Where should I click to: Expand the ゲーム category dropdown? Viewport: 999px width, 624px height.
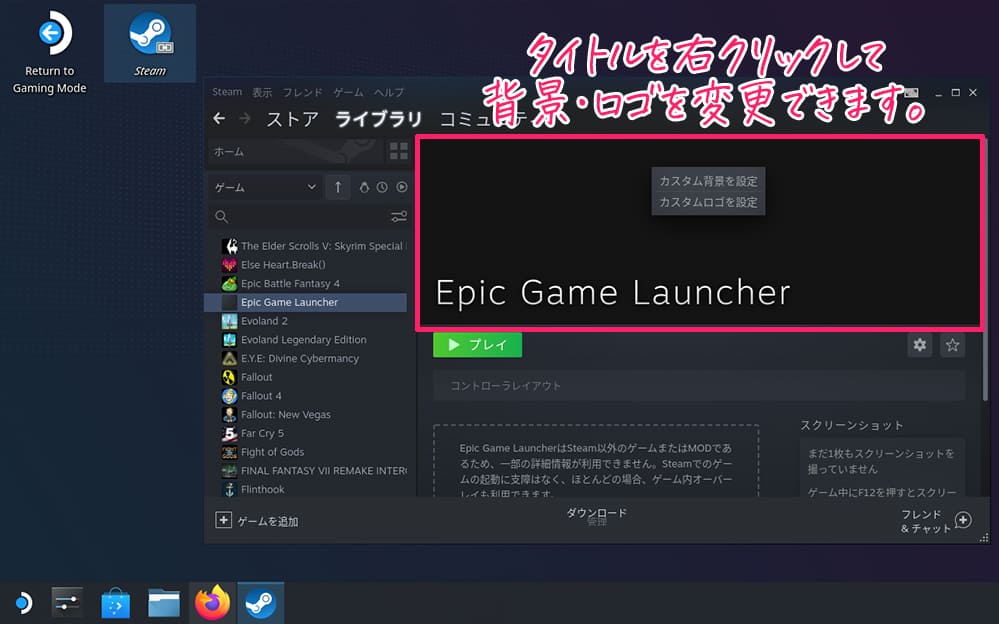coord(265,187)
